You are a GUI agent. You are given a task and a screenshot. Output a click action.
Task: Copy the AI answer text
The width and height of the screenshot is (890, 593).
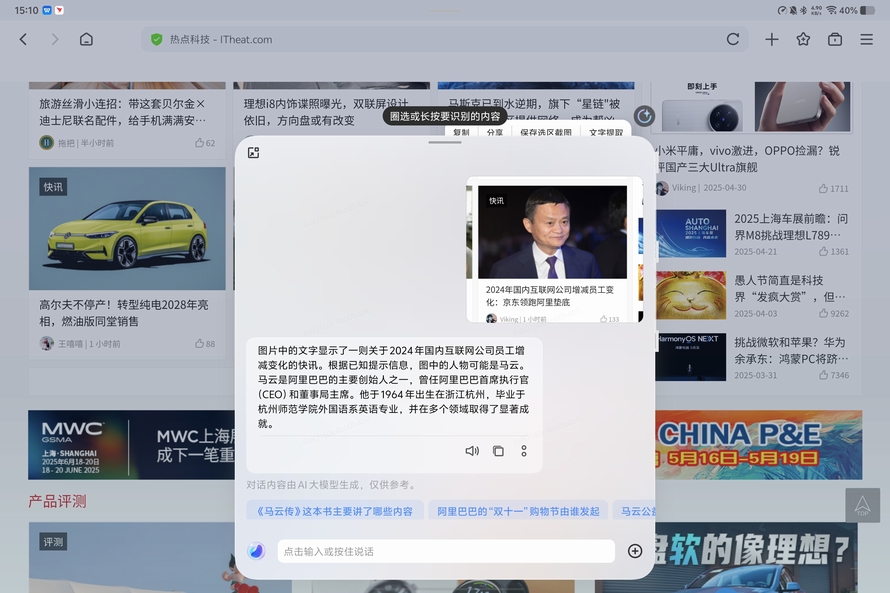[x=498, y=451]
